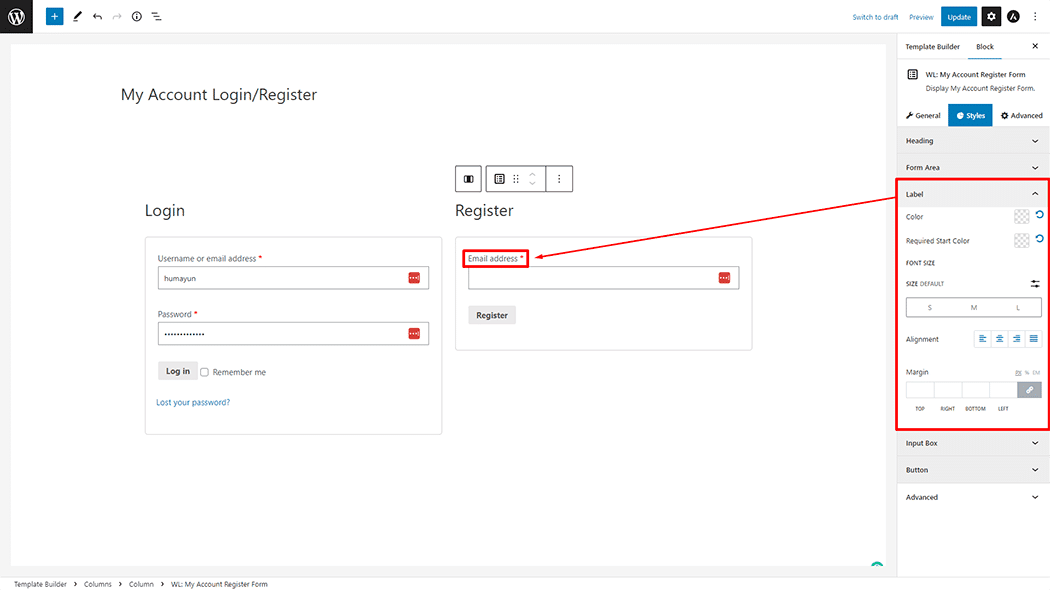The image size is (1050, 590).
Task: Open the font size settings sliders icon
Action: point(1035,283)
